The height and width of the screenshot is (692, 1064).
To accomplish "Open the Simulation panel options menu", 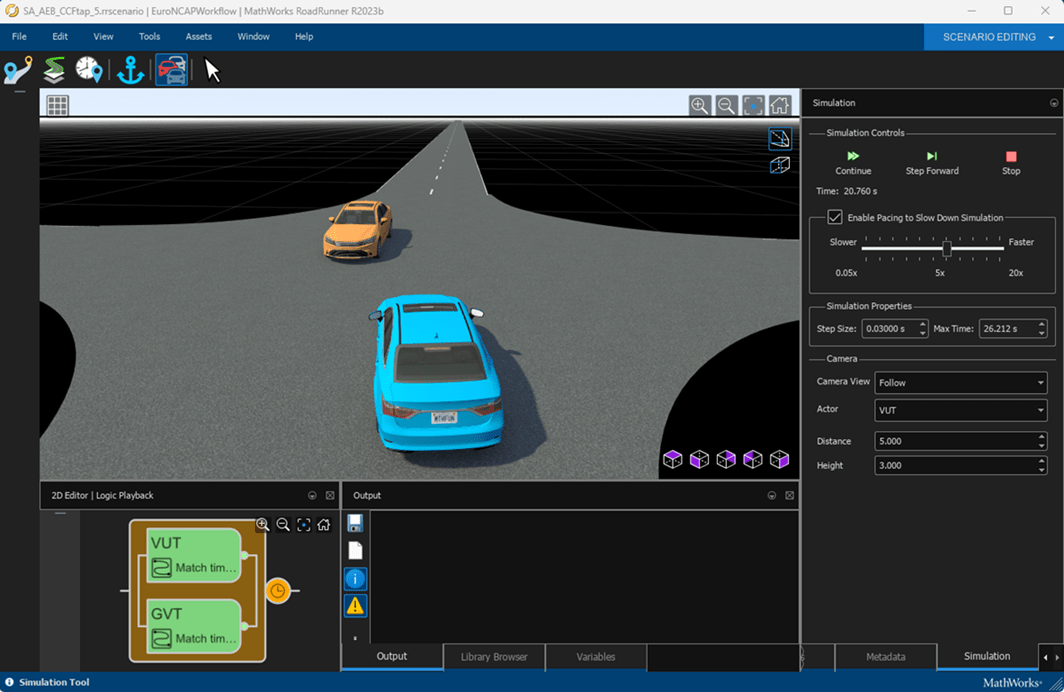I will 1054,103.
